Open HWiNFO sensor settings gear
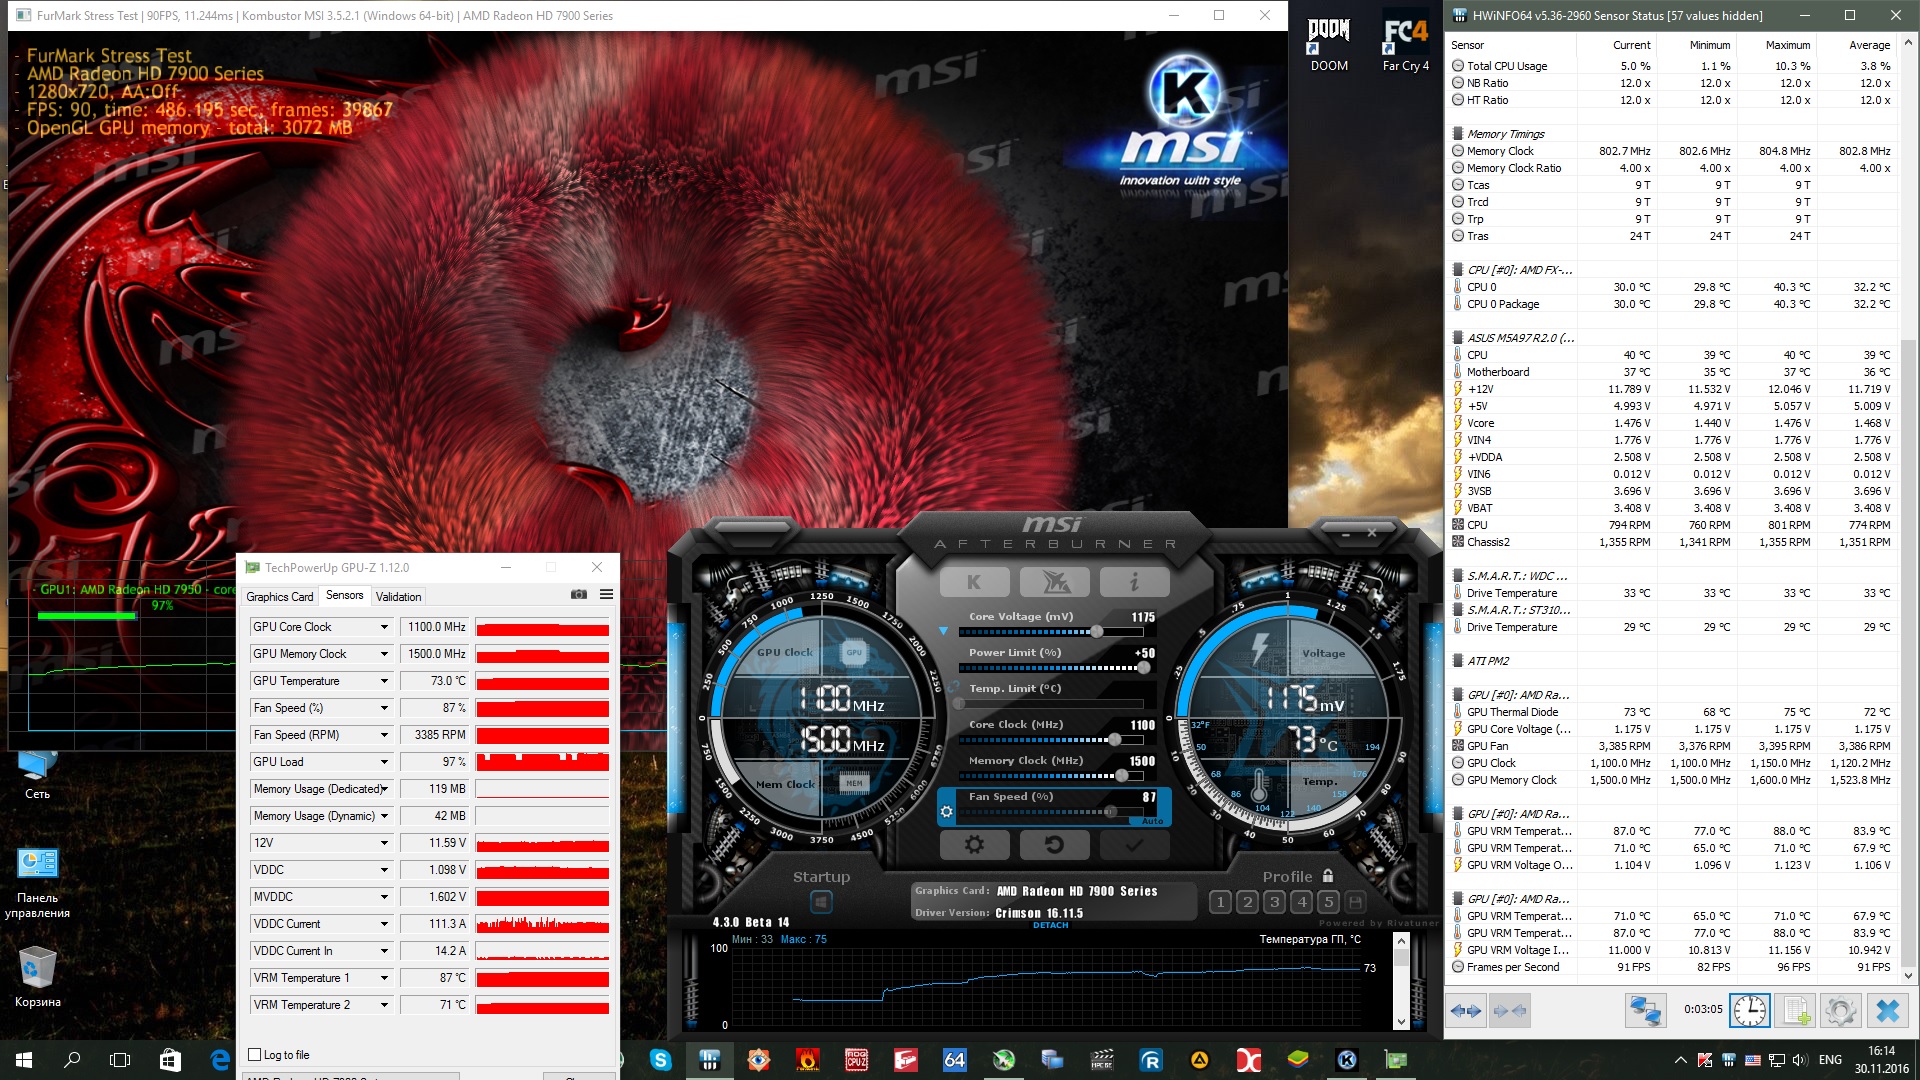 click(1840, 1010)
